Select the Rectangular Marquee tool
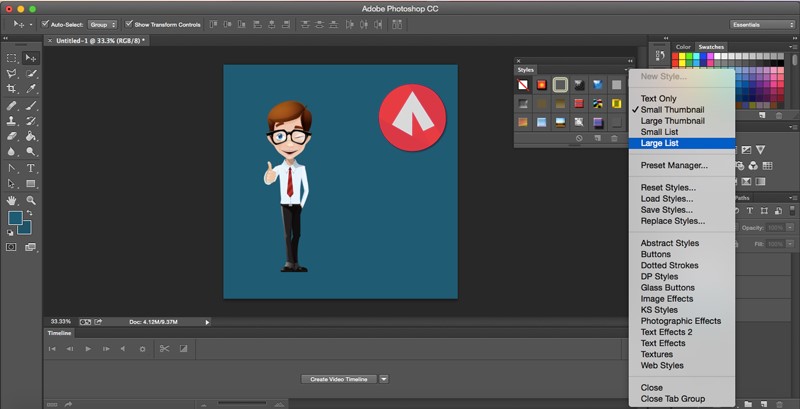 click(11, 58)
